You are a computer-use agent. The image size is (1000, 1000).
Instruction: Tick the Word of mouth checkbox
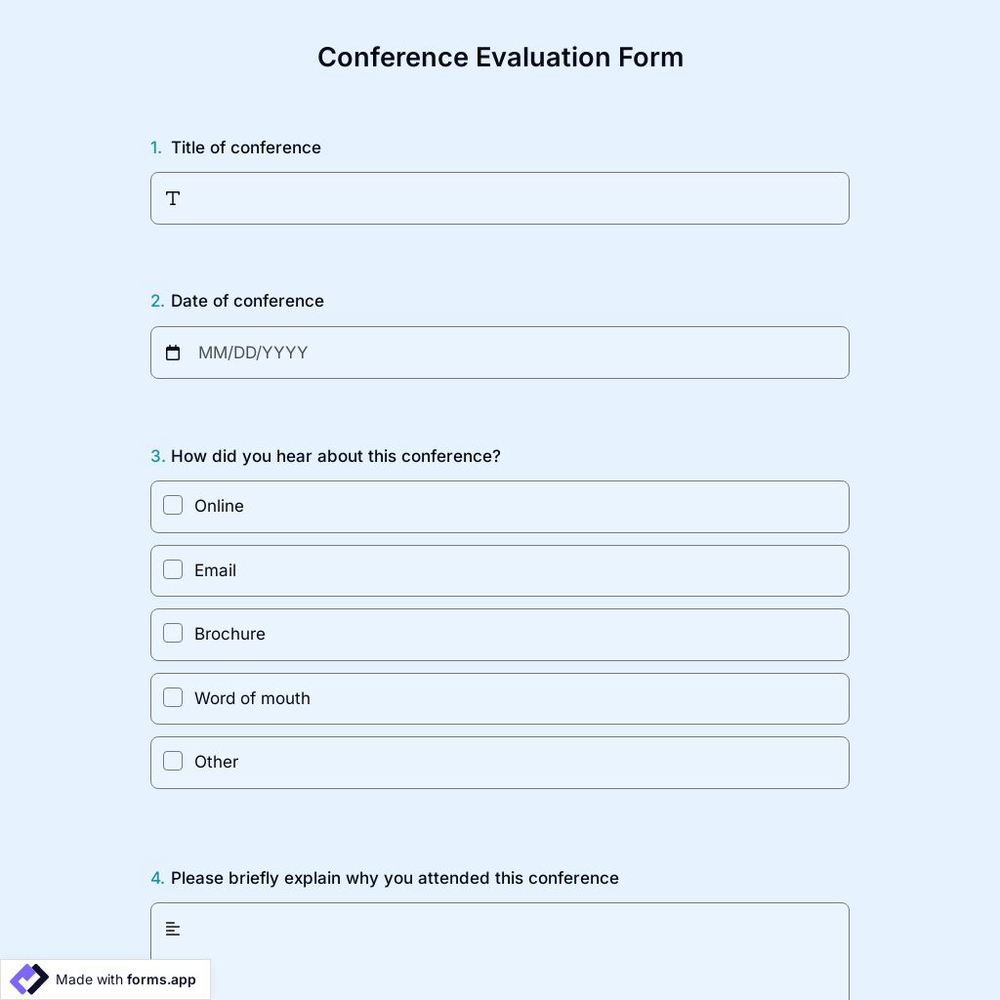click(x=172, y=697)
